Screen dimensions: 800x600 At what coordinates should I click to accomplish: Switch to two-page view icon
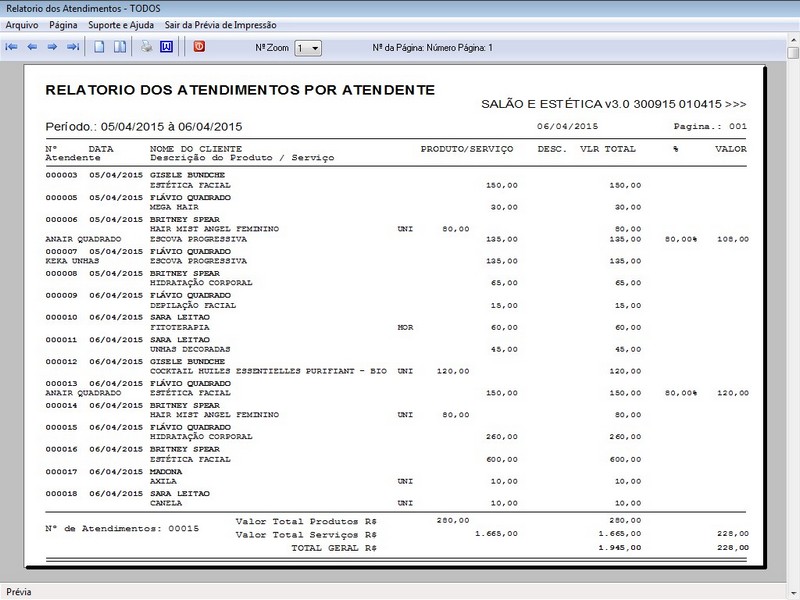coord(119,47)
